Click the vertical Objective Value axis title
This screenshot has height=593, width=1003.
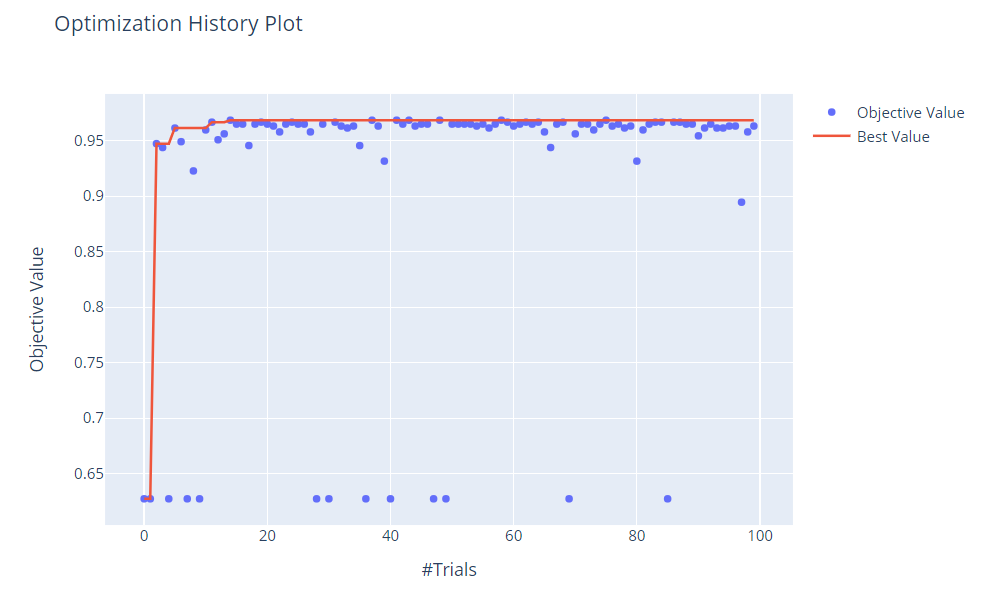[x=38, y=309]
